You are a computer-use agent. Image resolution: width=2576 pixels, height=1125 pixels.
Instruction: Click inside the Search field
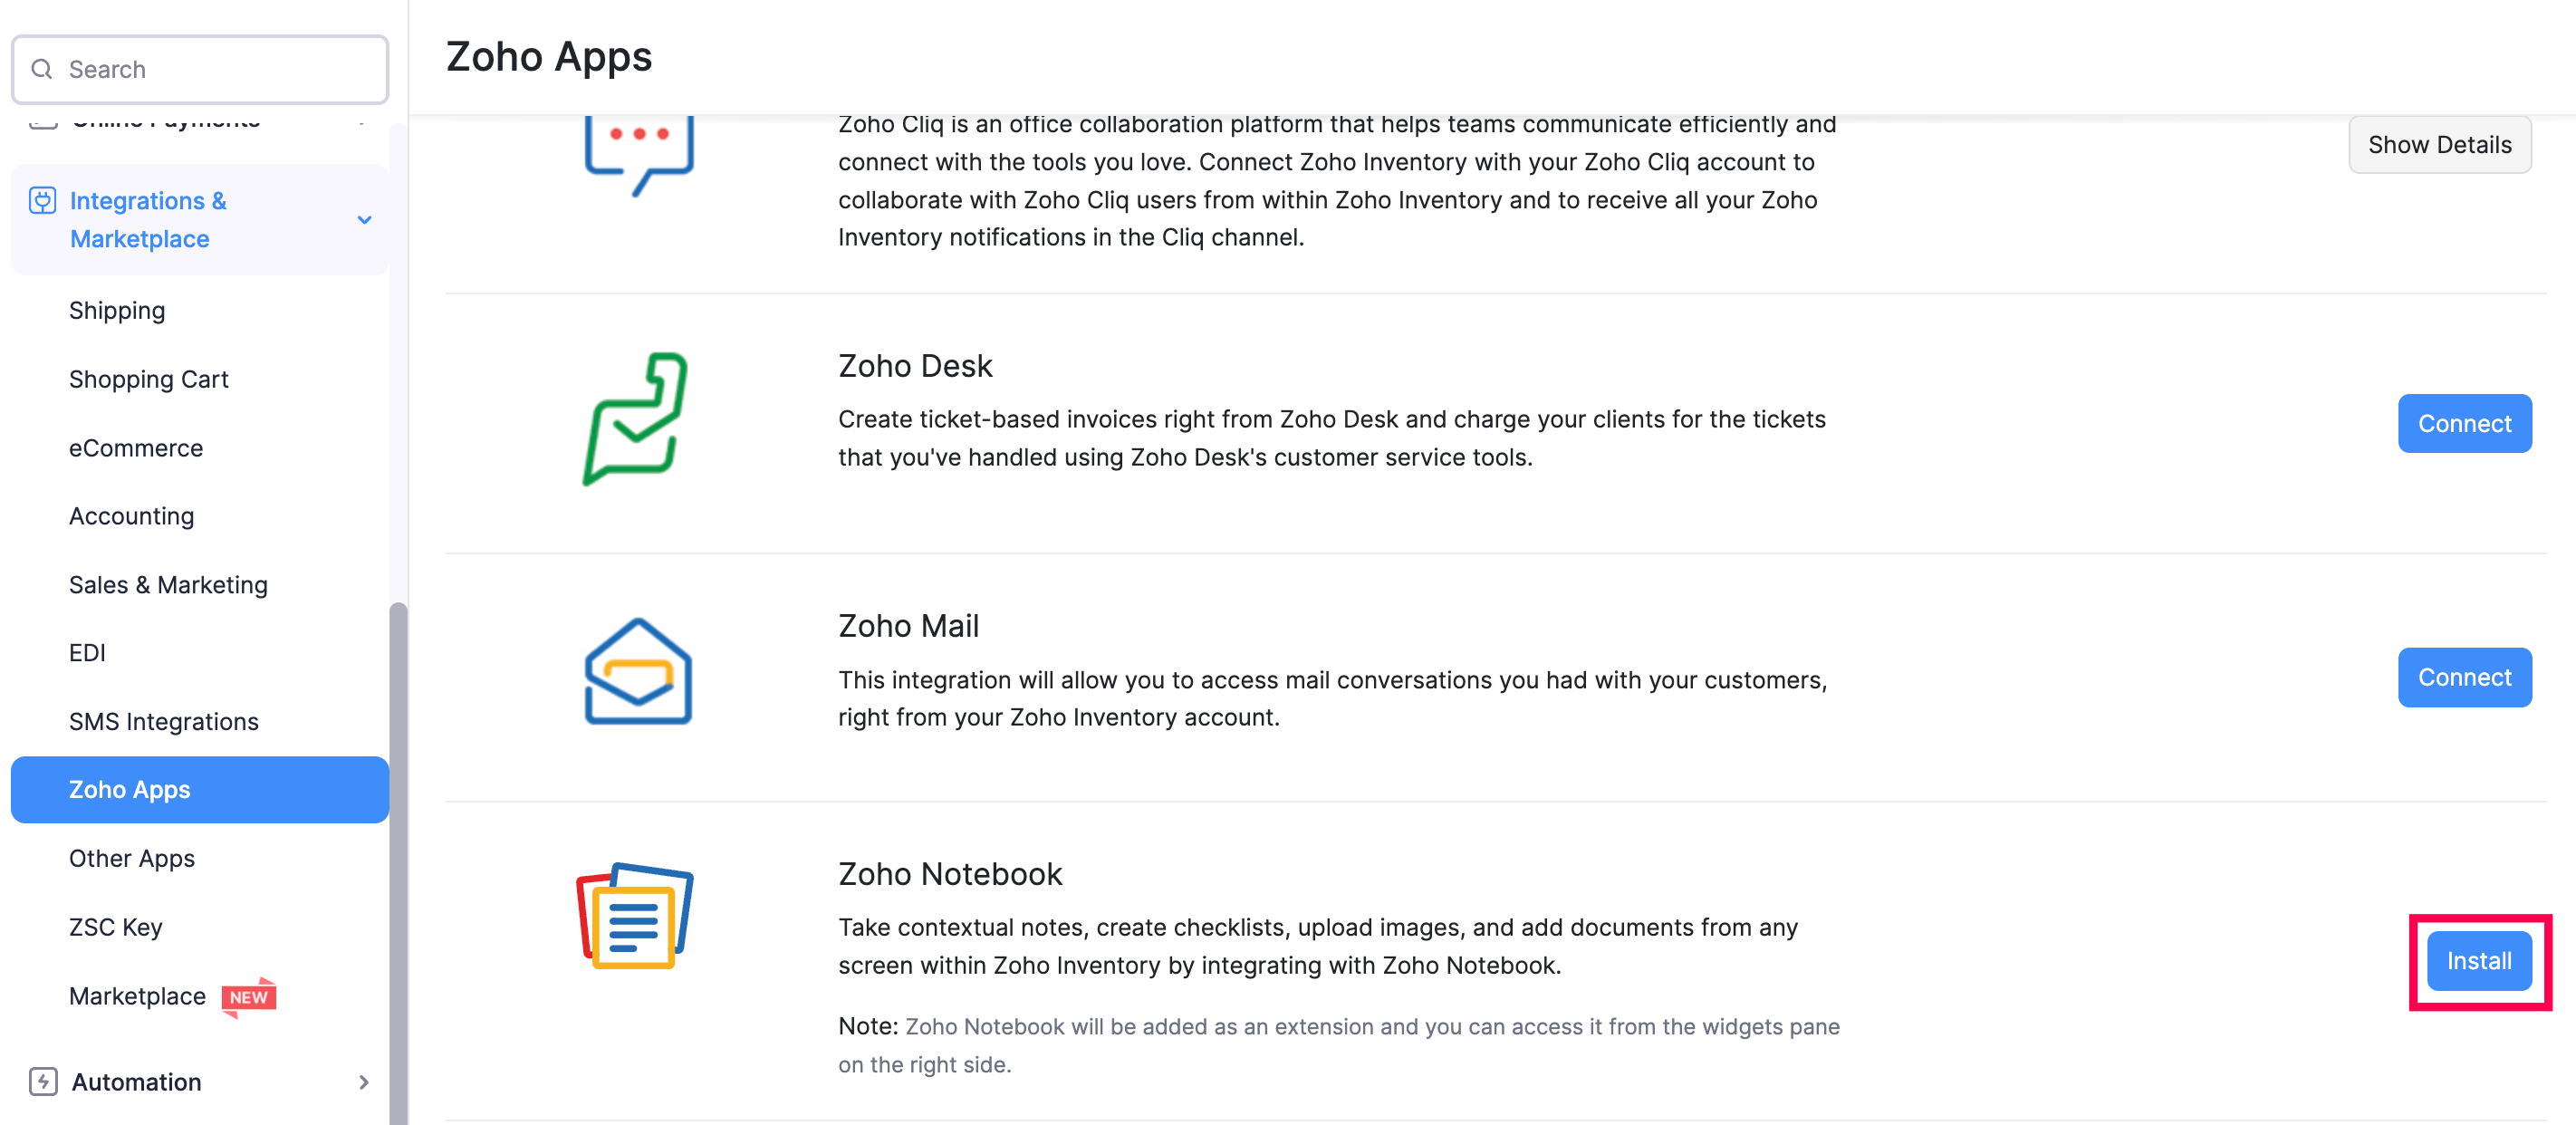200,68
